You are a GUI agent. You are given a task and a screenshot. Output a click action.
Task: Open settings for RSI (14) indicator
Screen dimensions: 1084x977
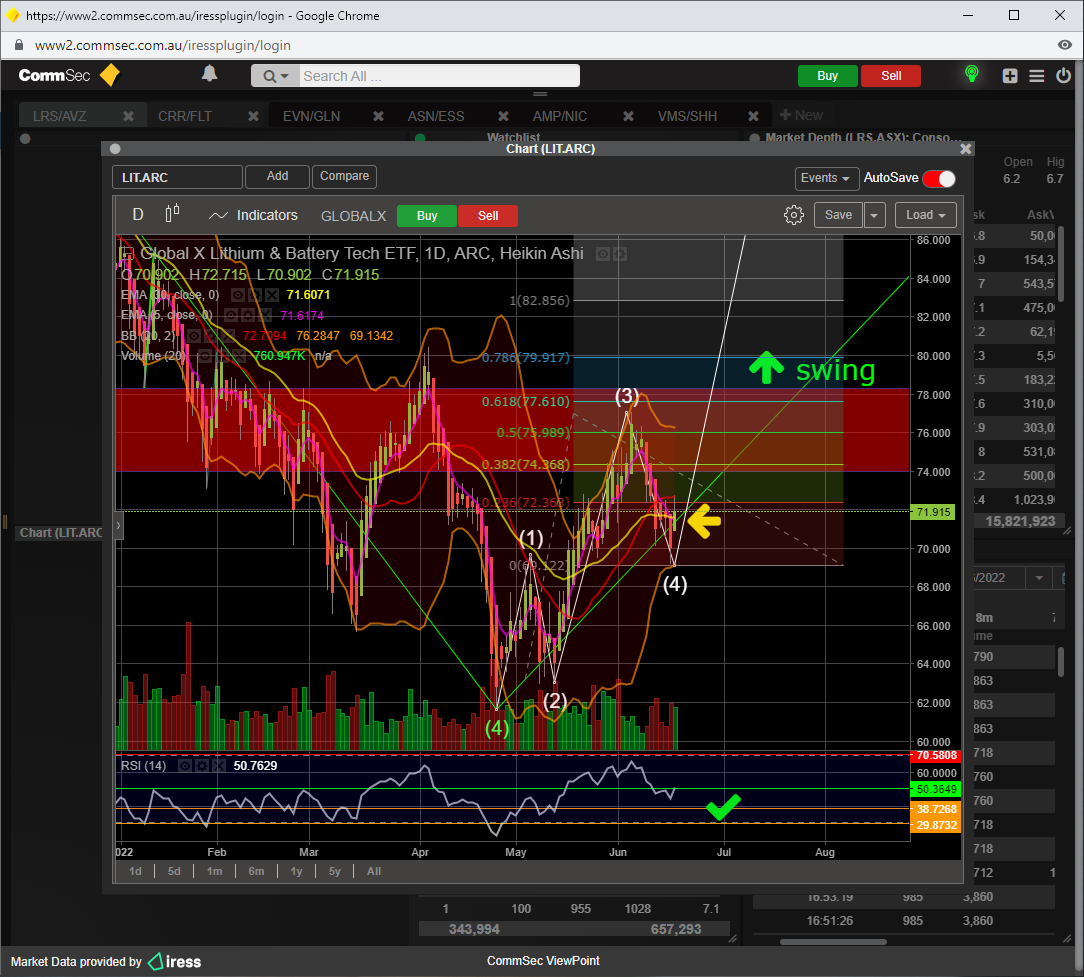[x=201, y=766]
